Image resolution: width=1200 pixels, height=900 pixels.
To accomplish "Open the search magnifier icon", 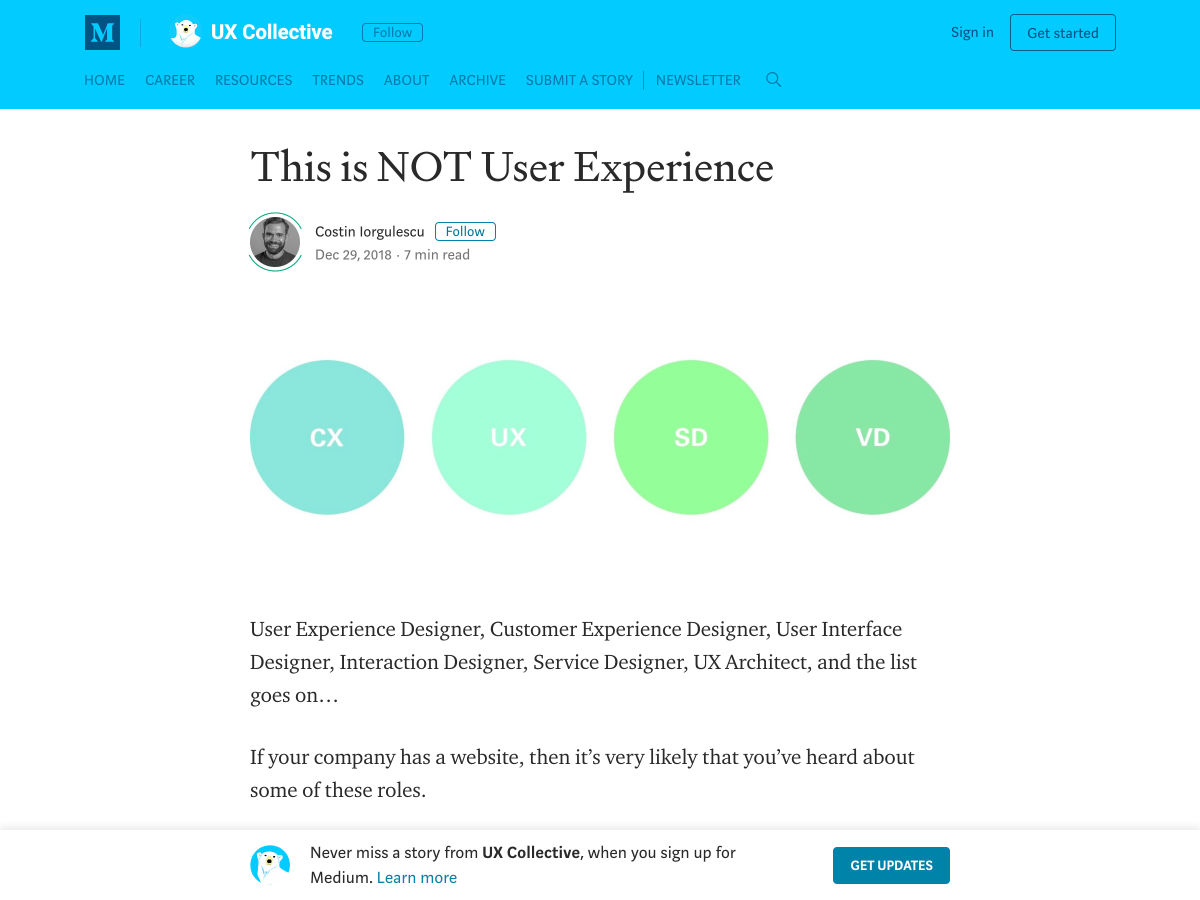I will (x=773, y=80).
